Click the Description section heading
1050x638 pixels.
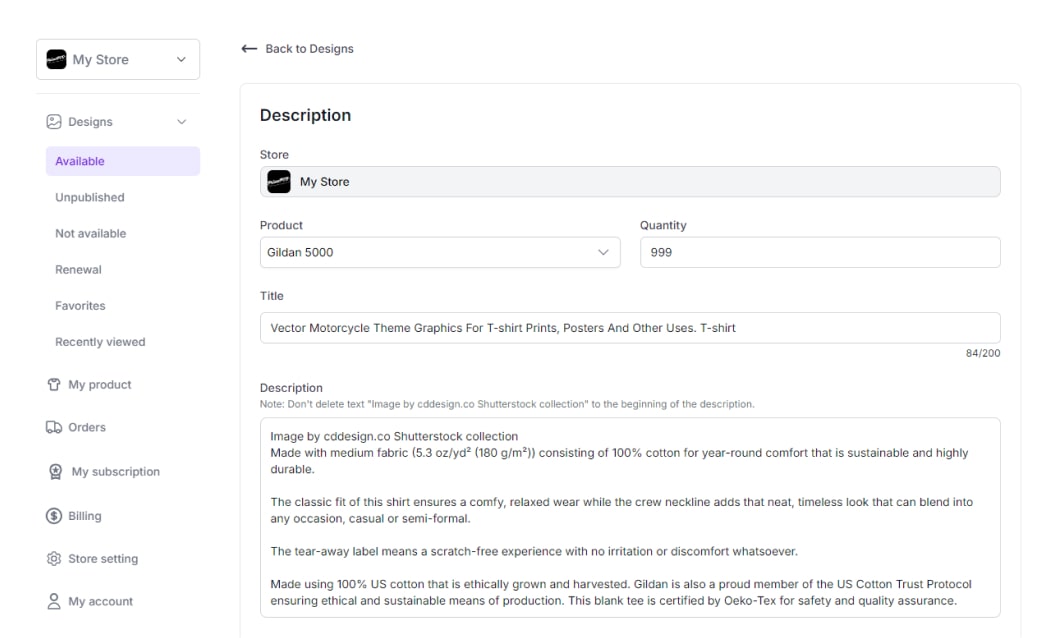pos(305,115)
